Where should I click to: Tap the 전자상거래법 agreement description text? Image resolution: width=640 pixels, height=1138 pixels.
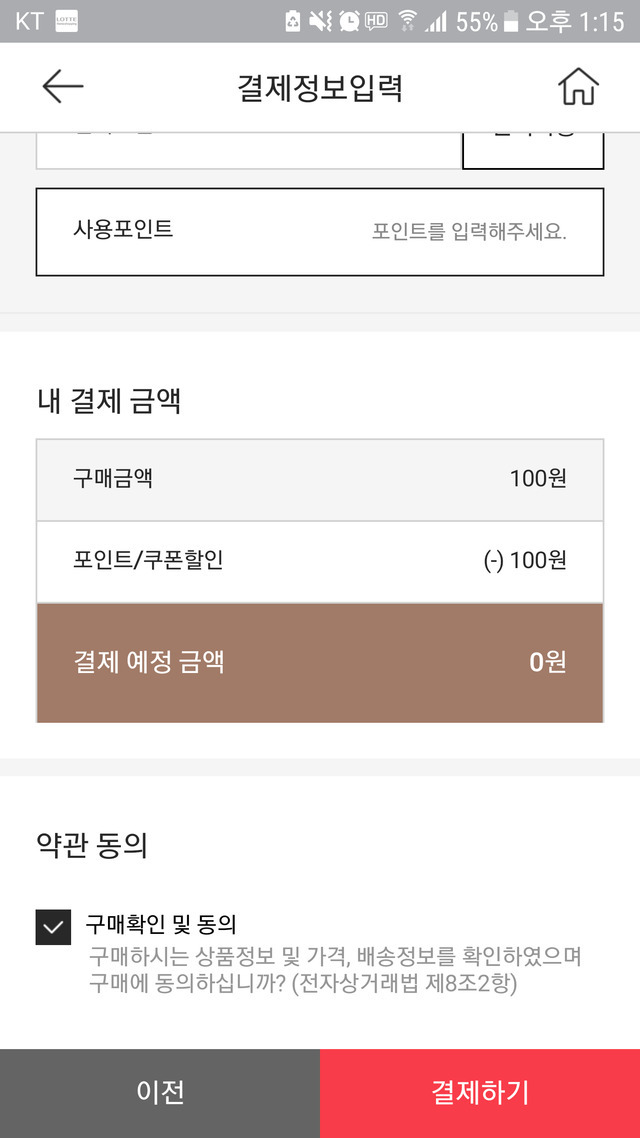coord(334,969)
